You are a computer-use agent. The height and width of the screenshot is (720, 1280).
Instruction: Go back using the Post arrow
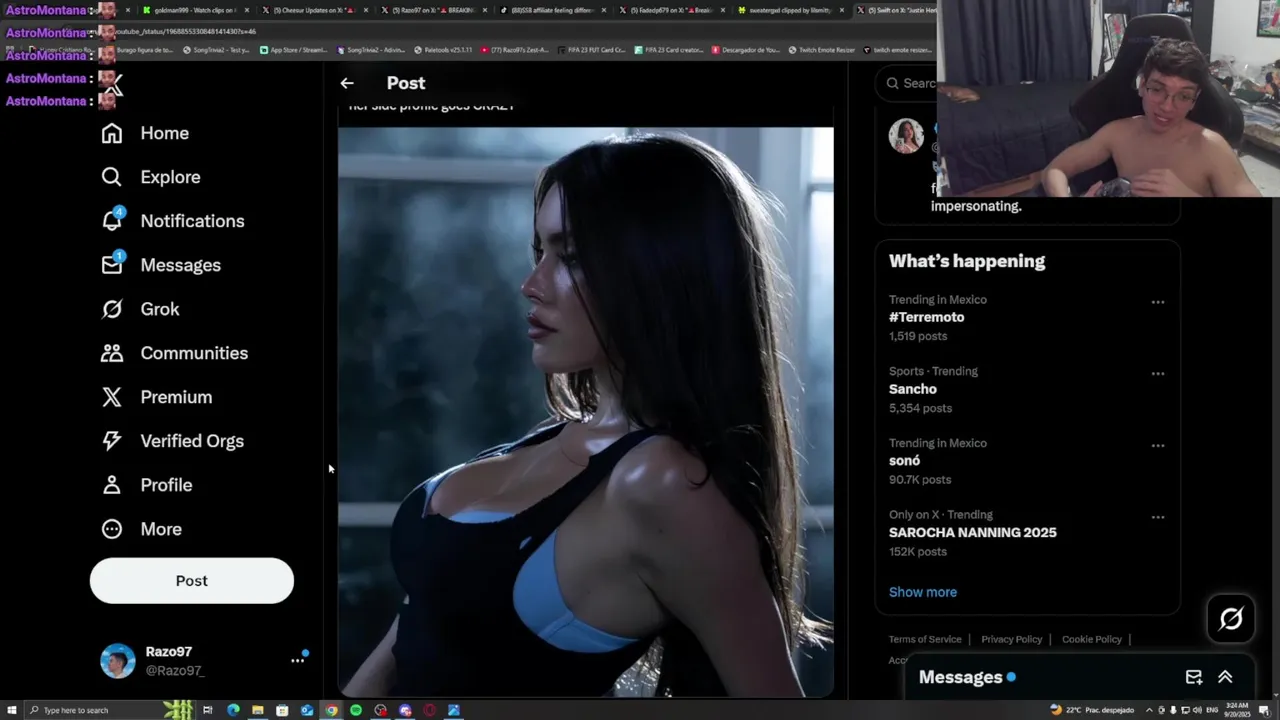coord(347,83)
